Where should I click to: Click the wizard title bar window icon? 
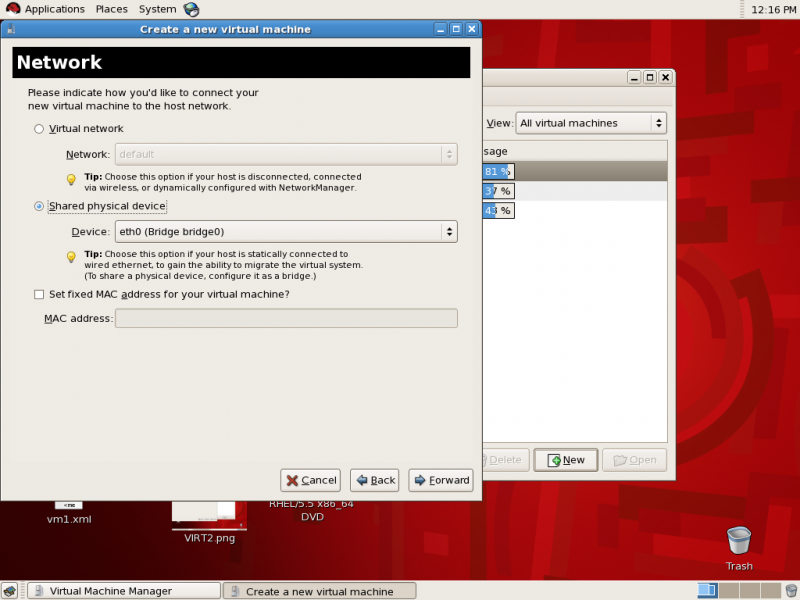pyautogui.click(x=11, y=29)
